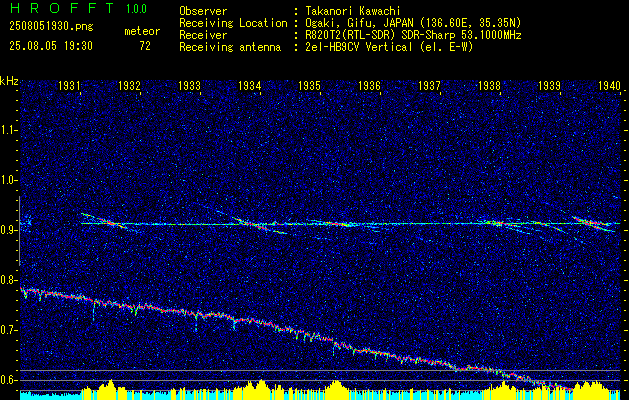
Task: Click the 1.0 kHz axis label
Action: [9, 180]
